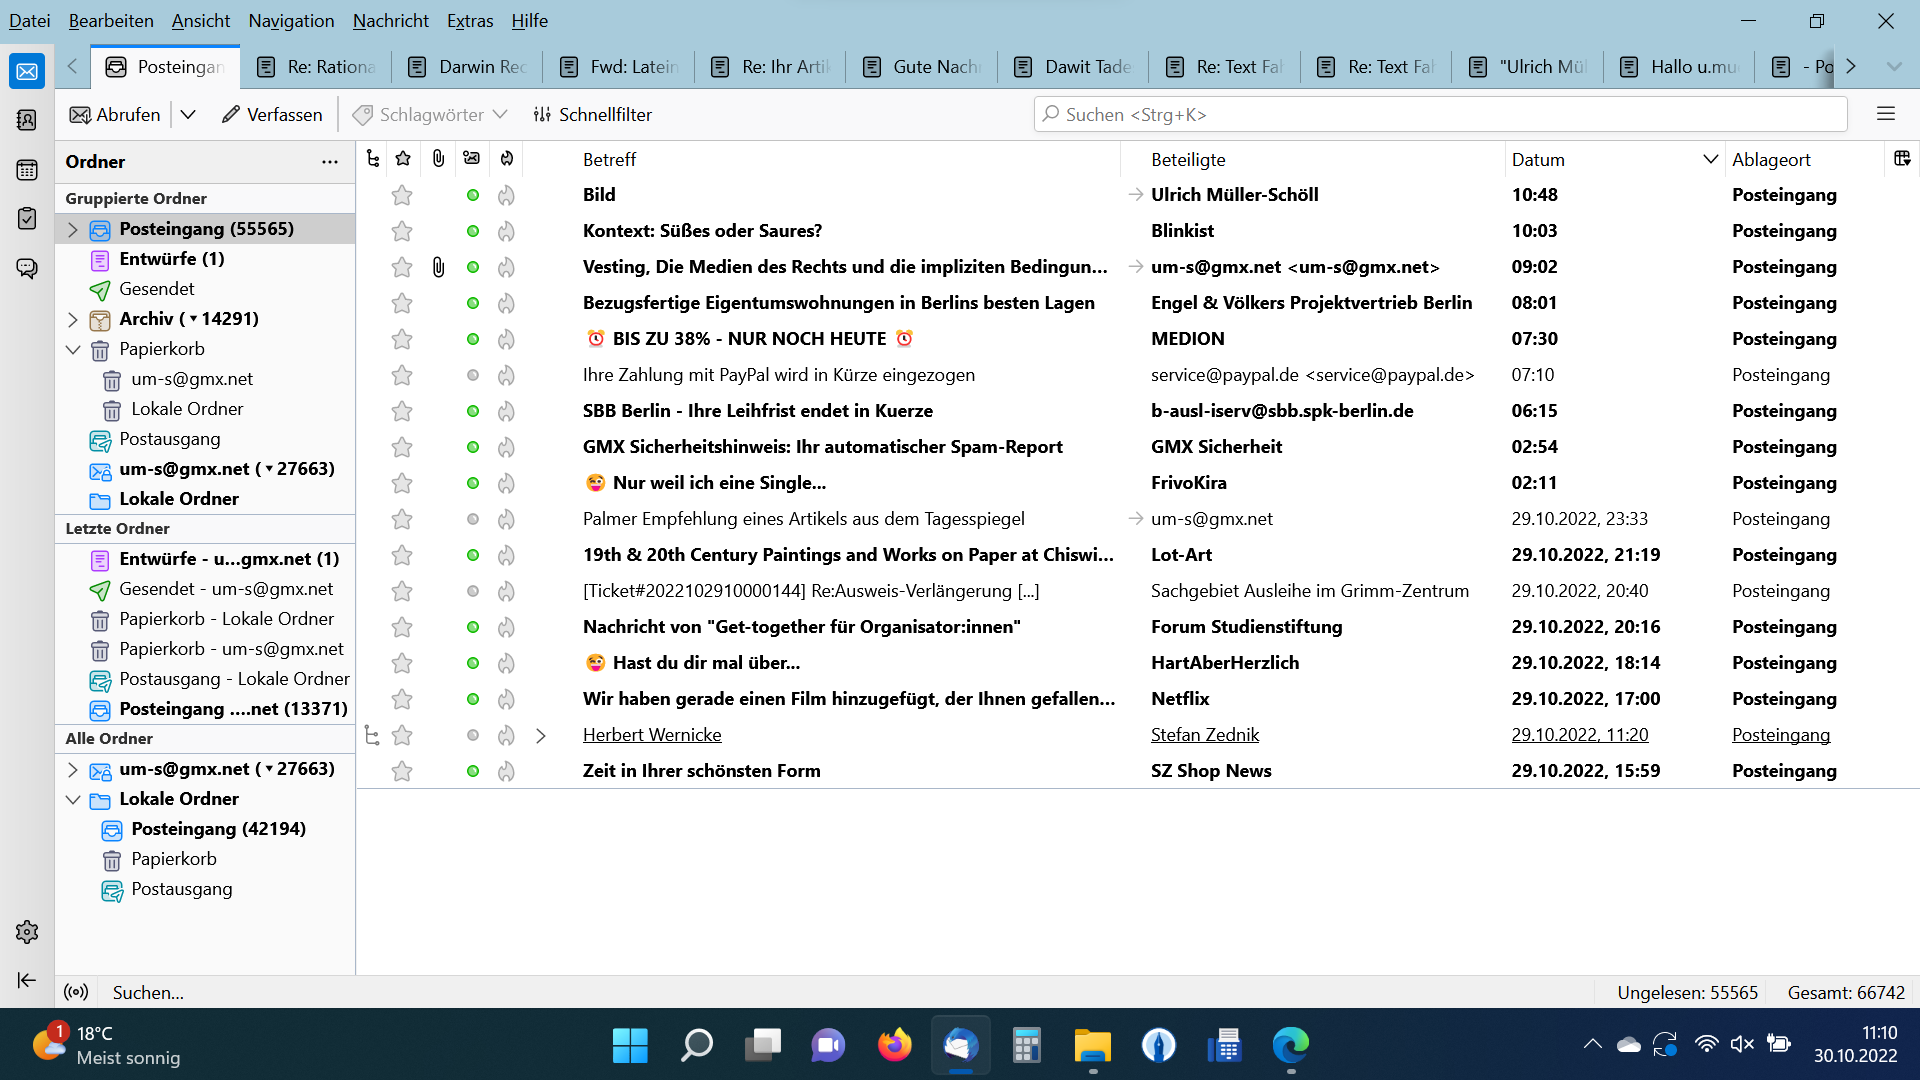Collapse the Papierkorb folder tree
Screen dimensions: 1920x1080
(73, 349)
